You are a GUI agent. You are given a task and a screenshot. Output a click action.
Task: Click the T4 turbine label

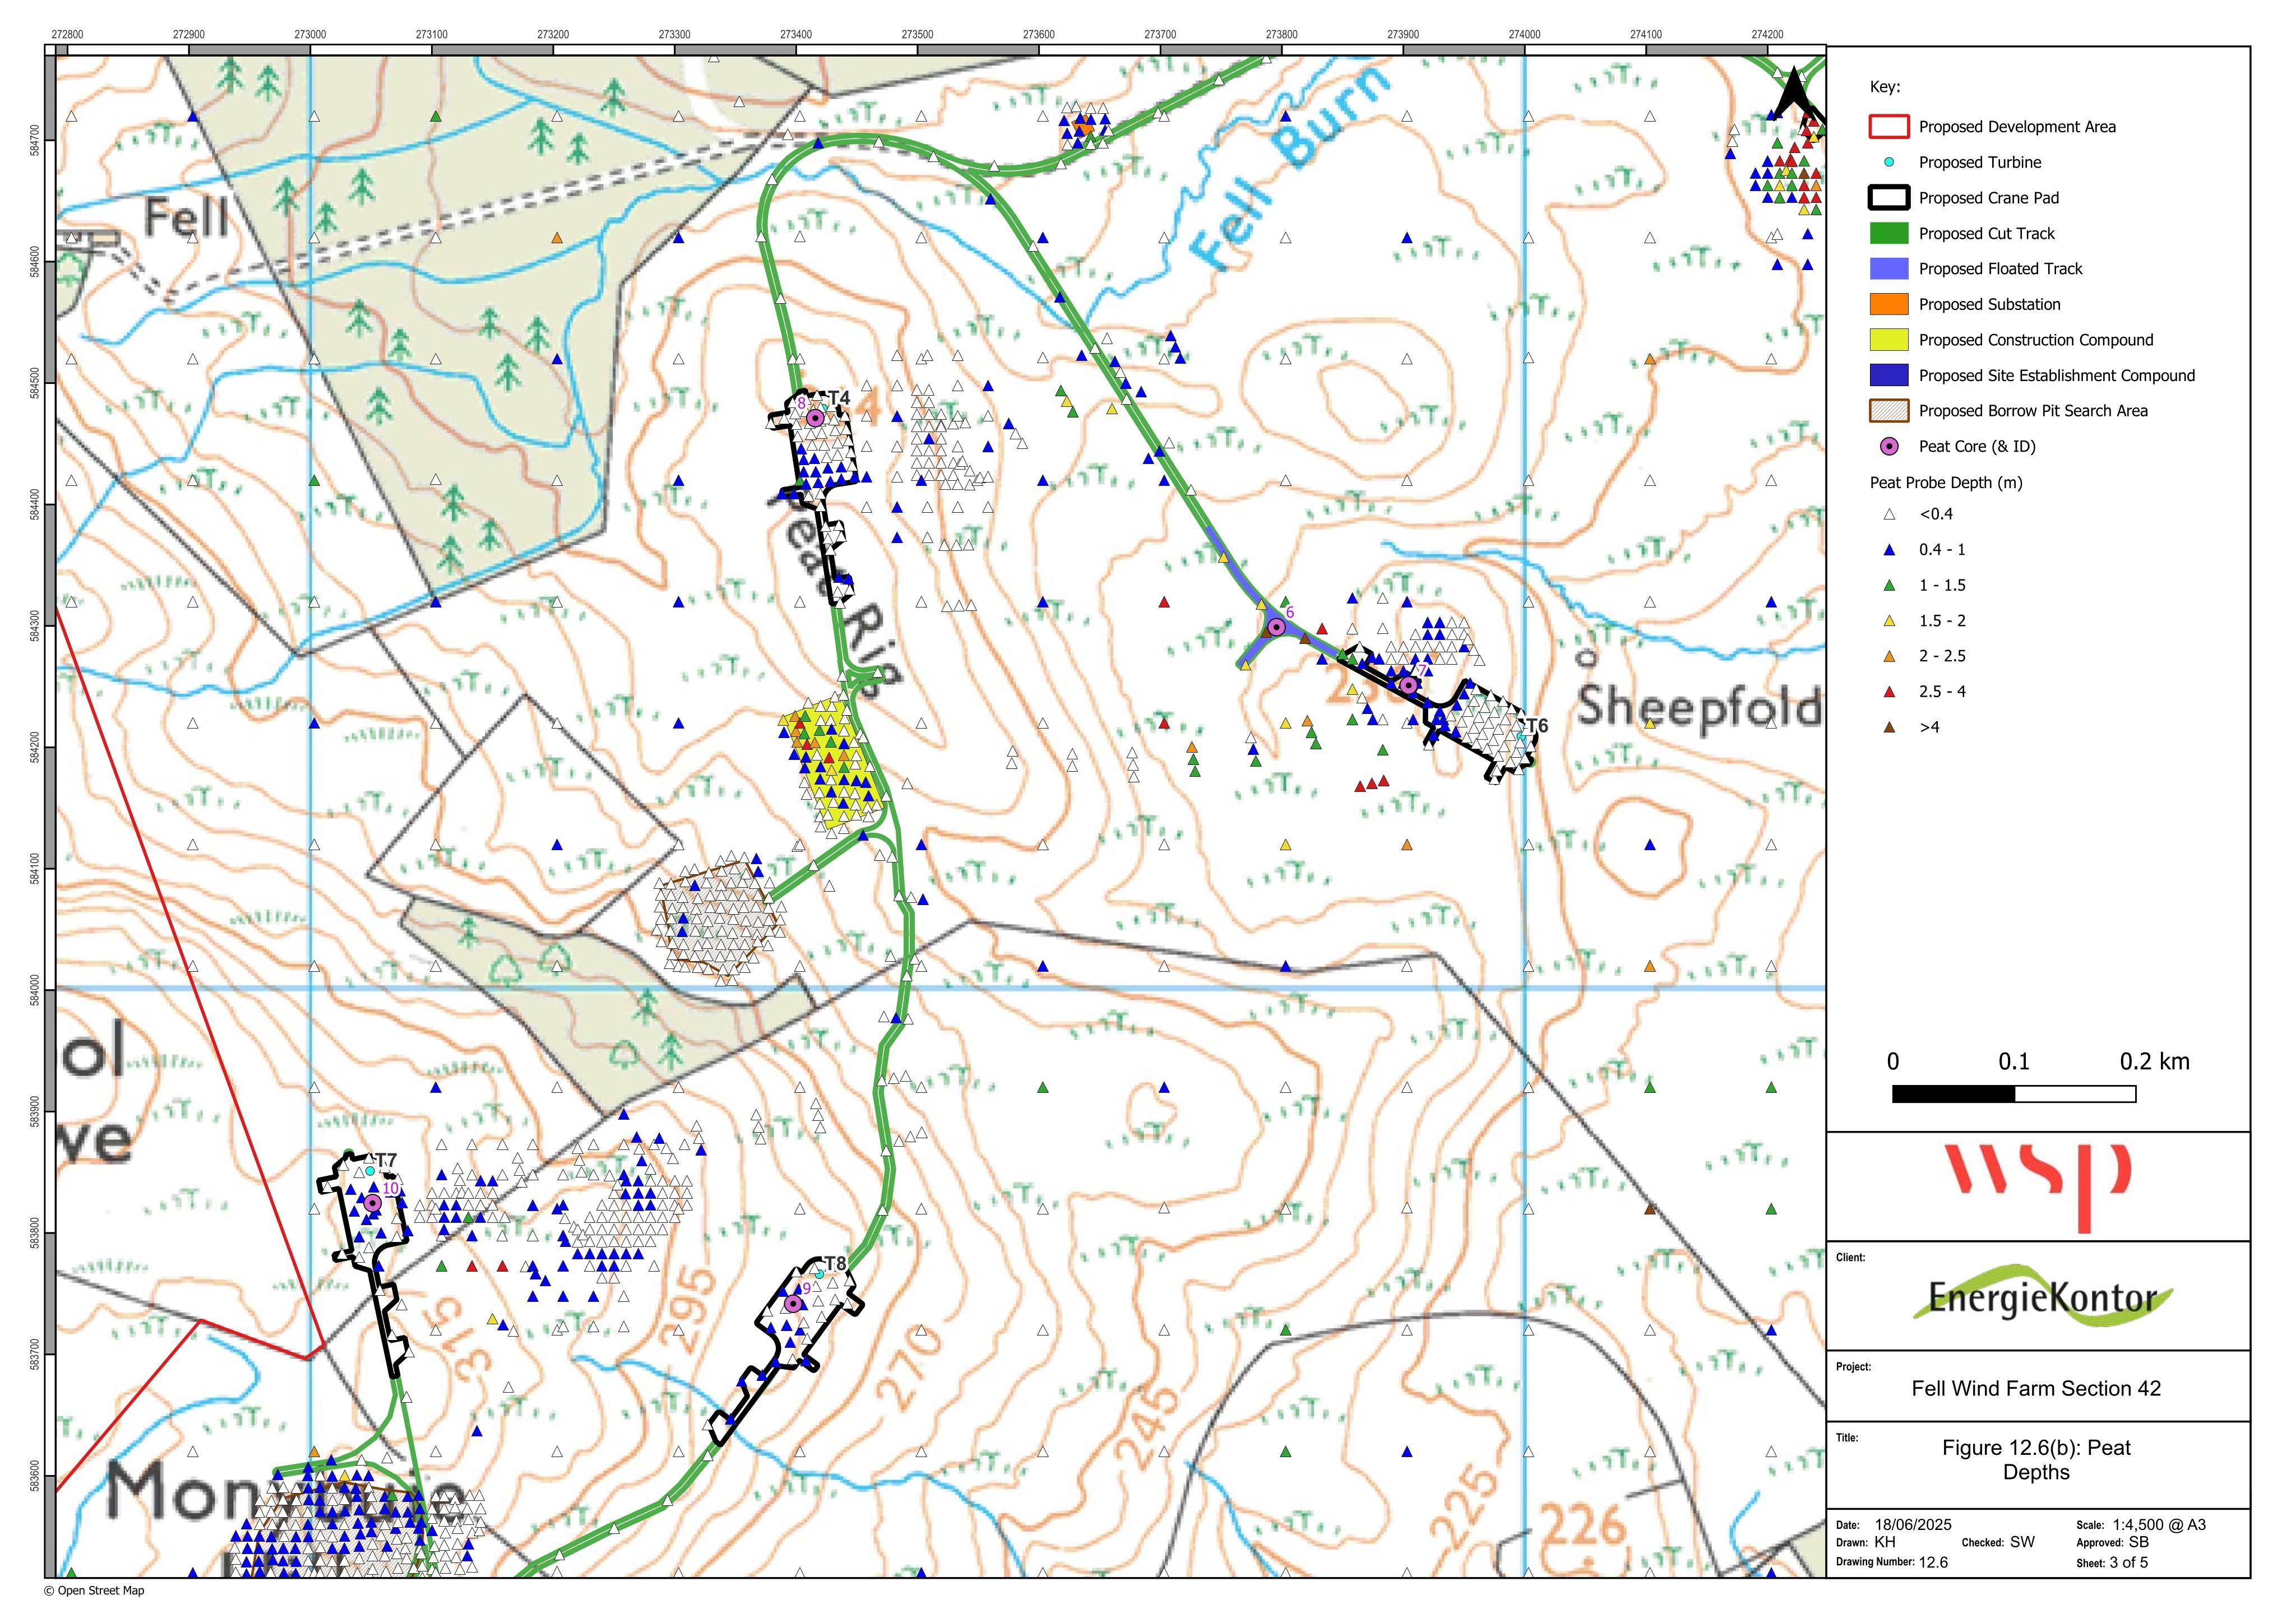tap(839, 399)
